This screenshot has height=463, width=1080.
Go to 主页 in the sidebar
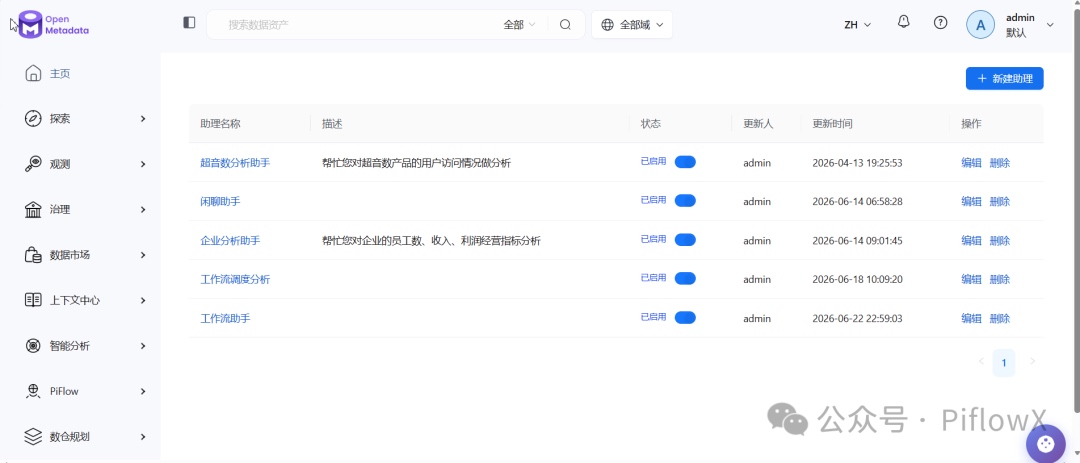60,74
